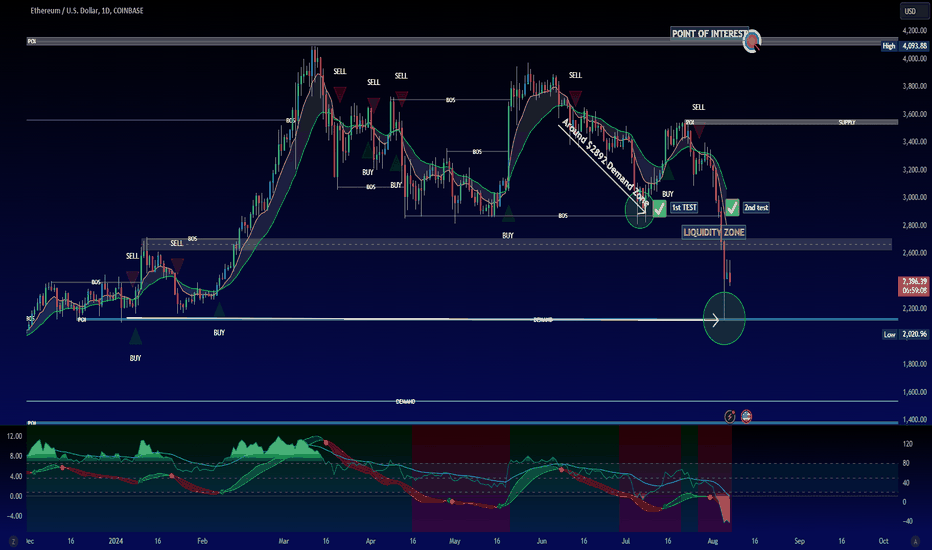932x550 pixels.
Task: Click 12.00 on the indicator left scale
Action: point(15,436)
